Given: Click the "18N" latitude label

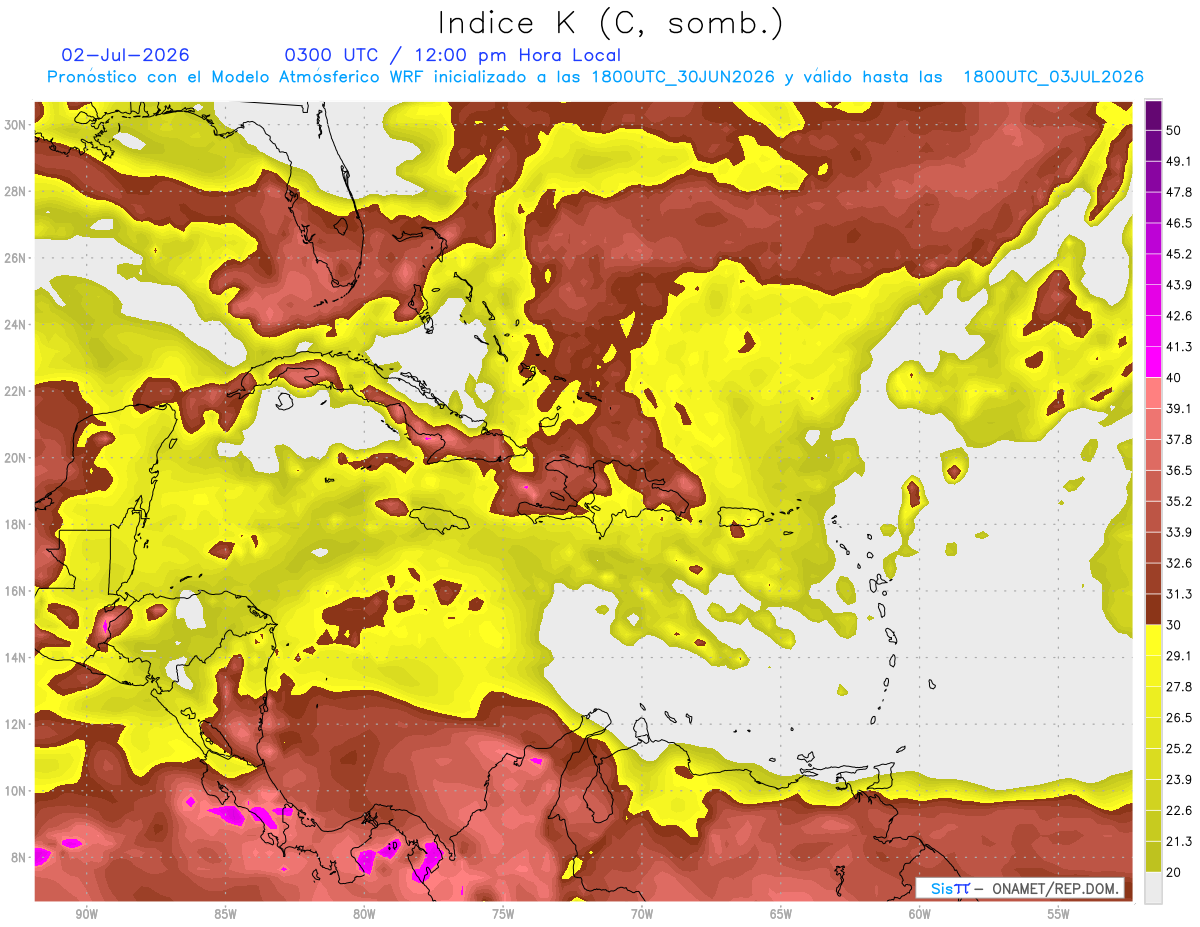Looking at the screenshot, I should (x=15, y=524).
